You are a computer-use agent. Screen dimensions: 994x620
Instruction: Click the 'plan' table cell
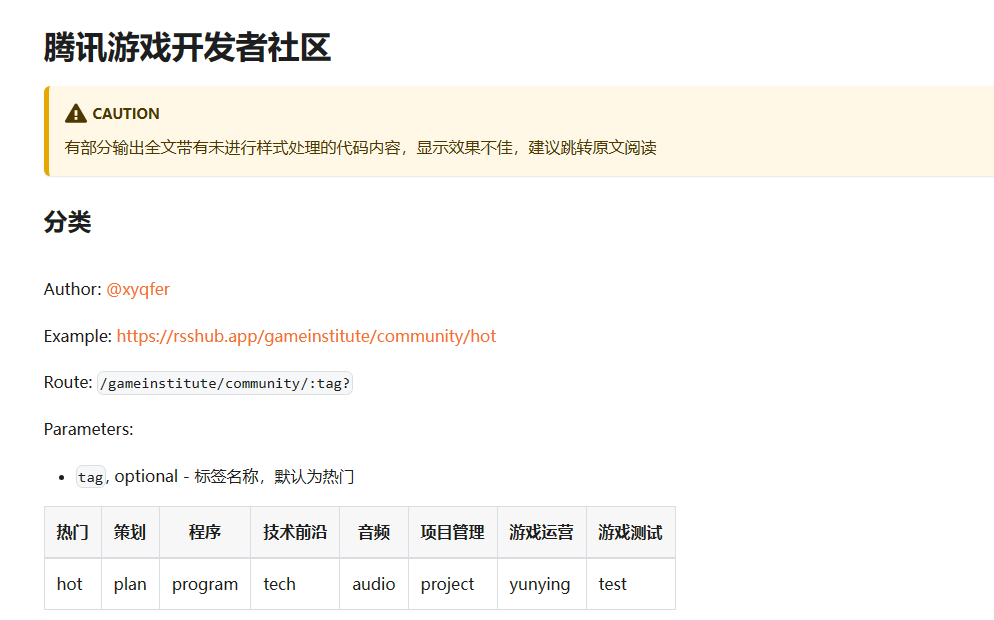click(130, 584)
